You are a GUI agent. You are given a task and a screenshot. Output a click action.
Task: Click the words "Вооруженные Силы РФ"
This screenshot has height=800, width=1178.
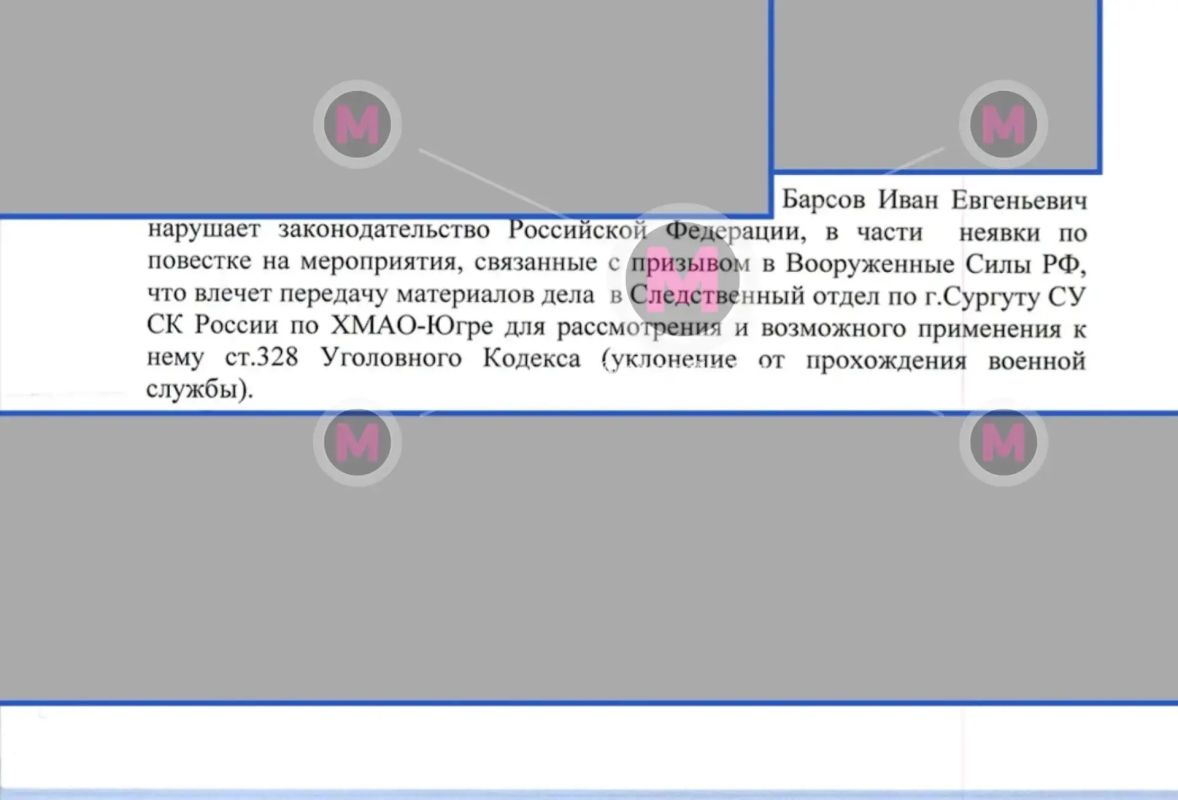coord(935,264)
